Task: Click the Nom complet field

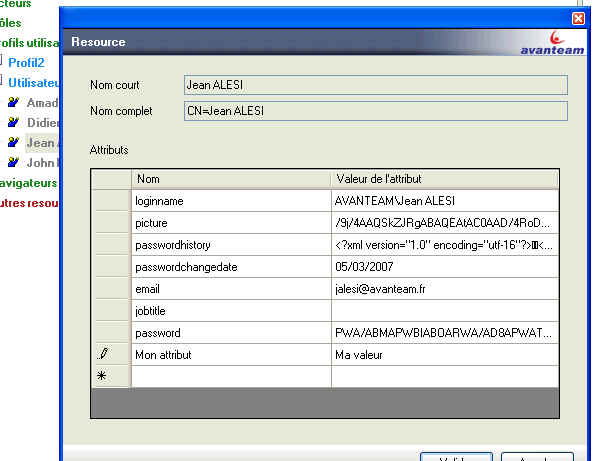Action: pyautogui.click(x=375, y=110)
